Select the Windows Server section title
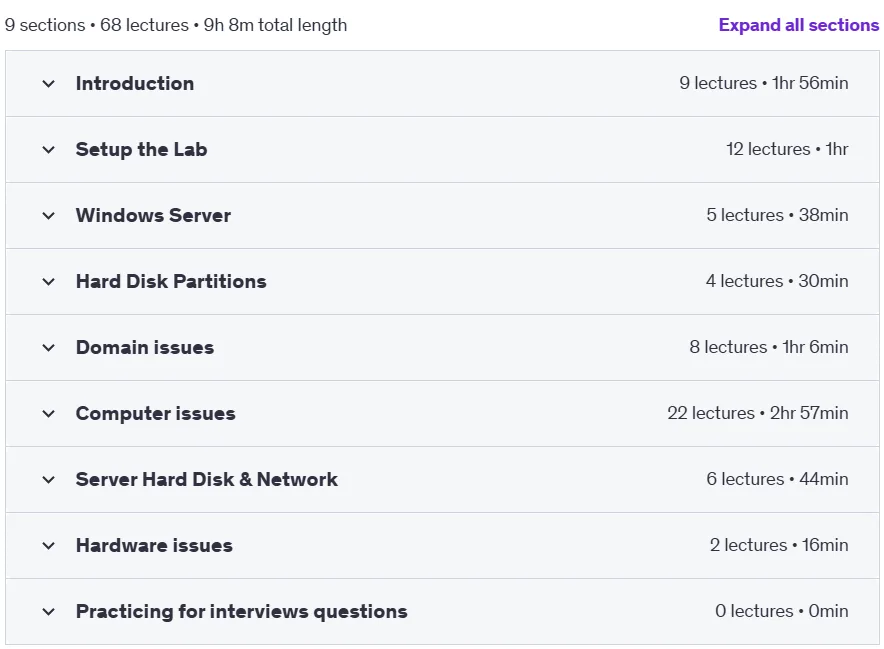884x649 pixels. (153, 215)
